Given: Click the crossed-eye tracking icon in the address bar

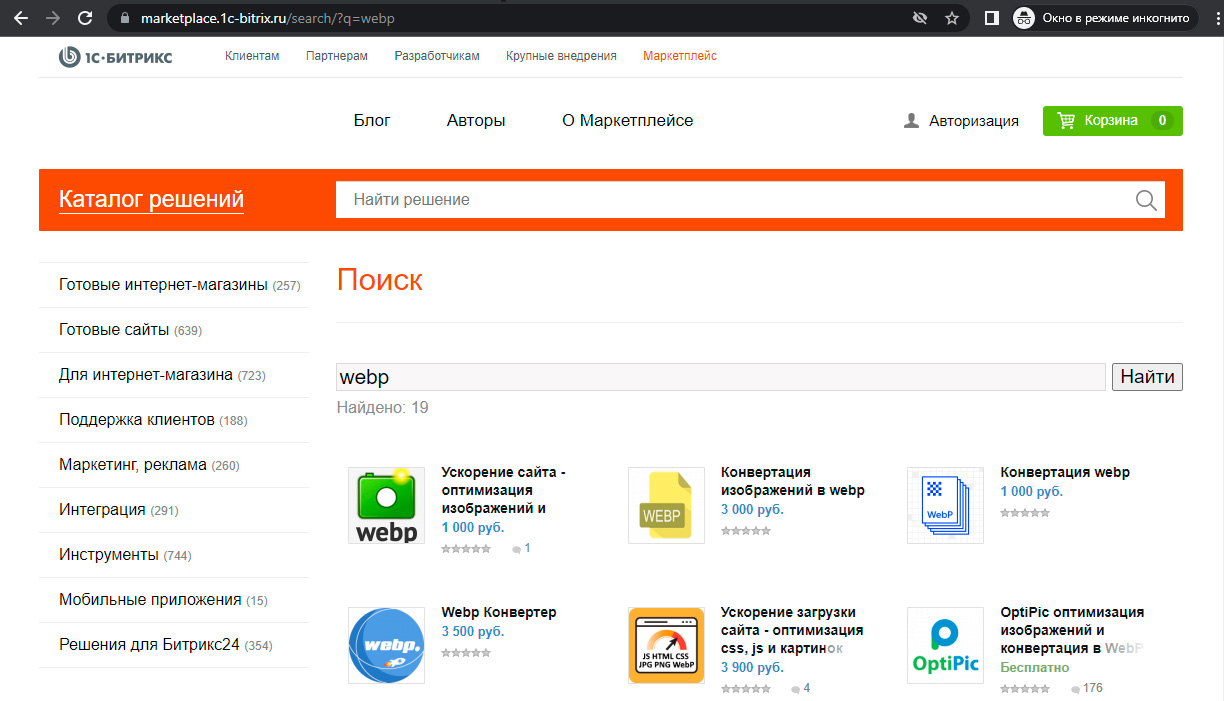Looking at the screenshot, I should [x=920, y=18].
